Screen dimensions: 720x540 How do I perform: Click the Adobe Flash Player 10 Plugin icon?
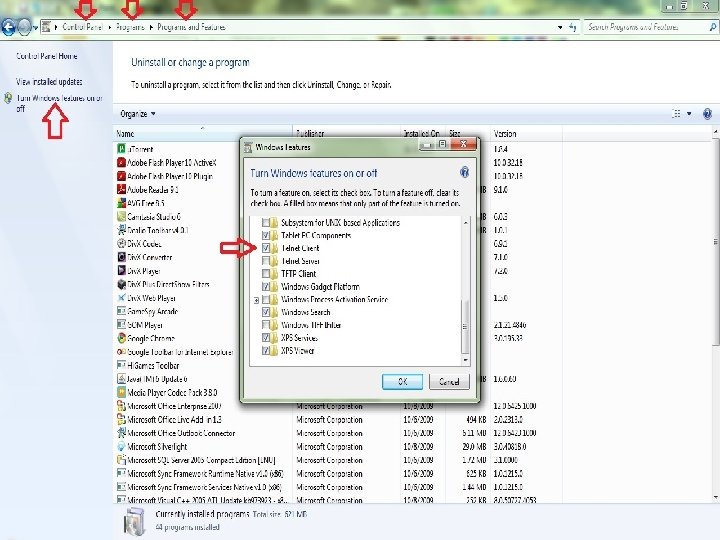coord(121,176)
